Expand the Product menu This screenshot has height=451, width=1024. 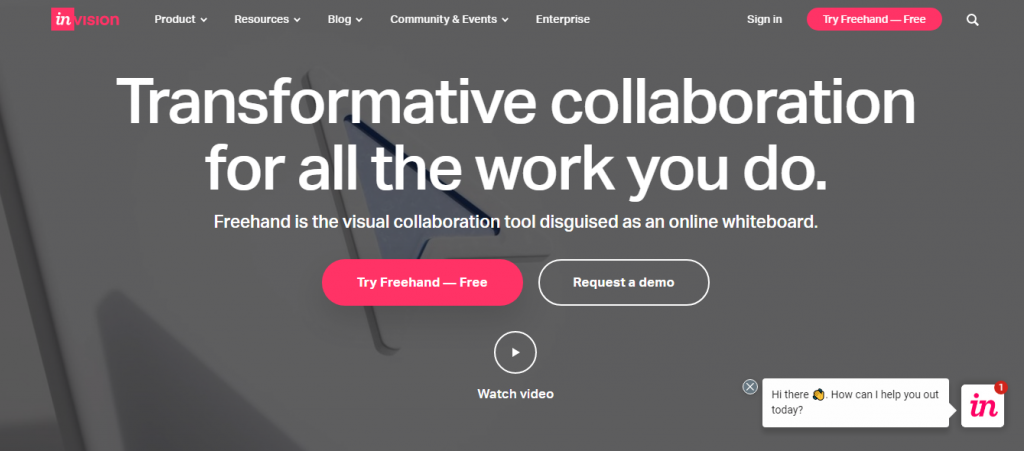coord(181,20)
